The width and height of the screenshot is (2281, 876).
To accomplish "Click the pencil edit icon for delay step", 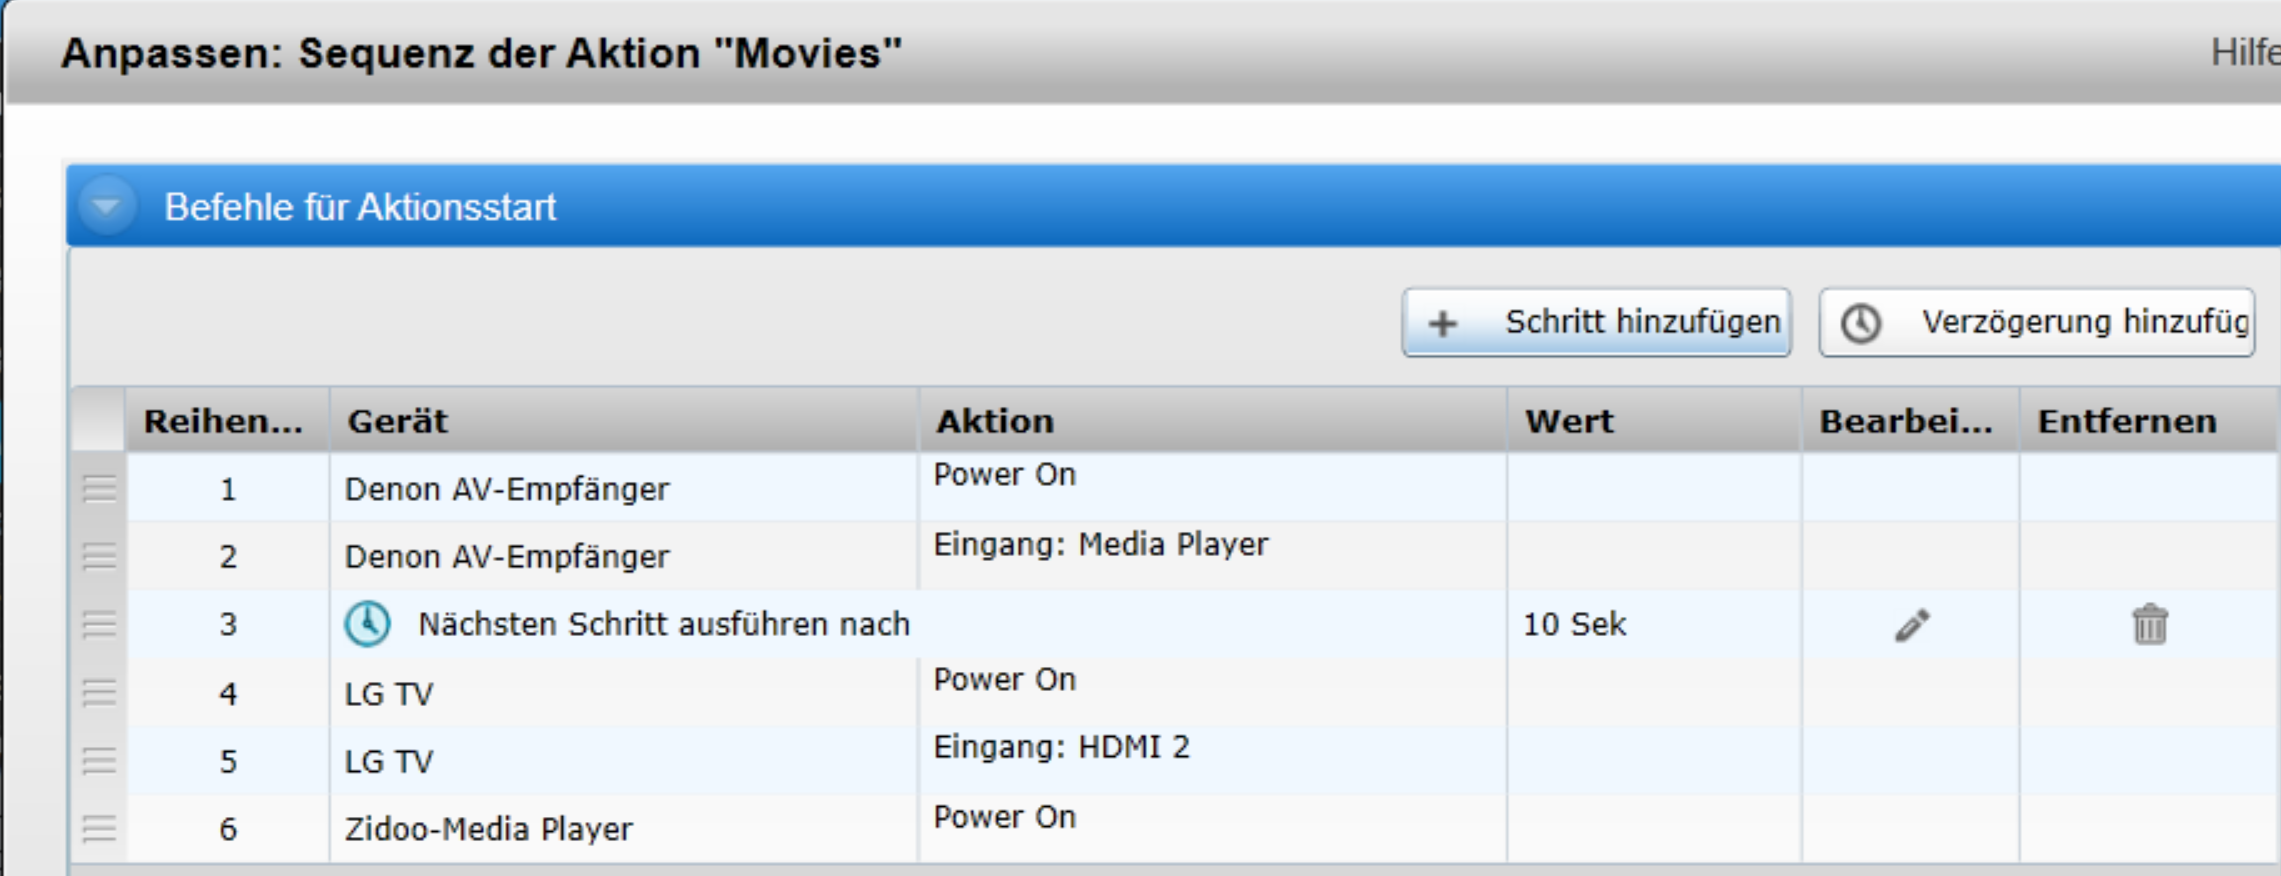I will click(x=1911, y=625).
